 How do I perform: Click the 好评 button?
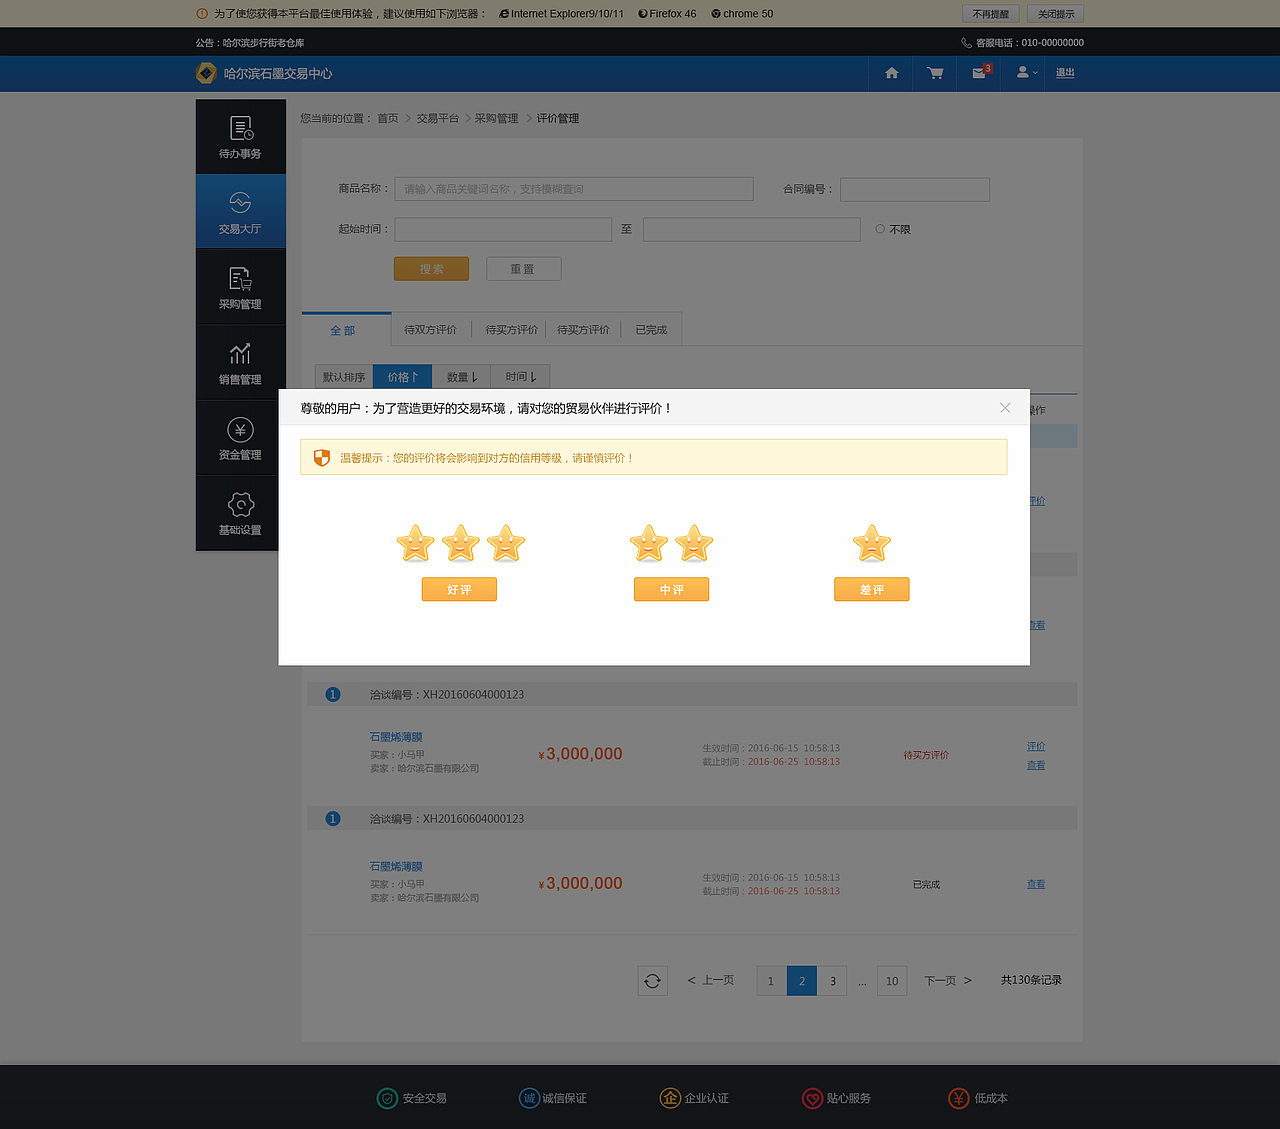[x=459, y=589]
